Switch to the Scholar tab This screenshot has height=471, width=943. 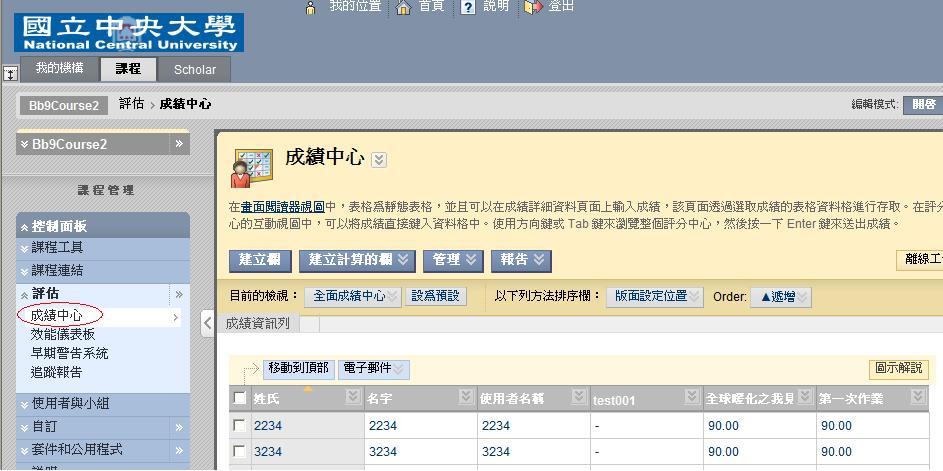(194, 70)
